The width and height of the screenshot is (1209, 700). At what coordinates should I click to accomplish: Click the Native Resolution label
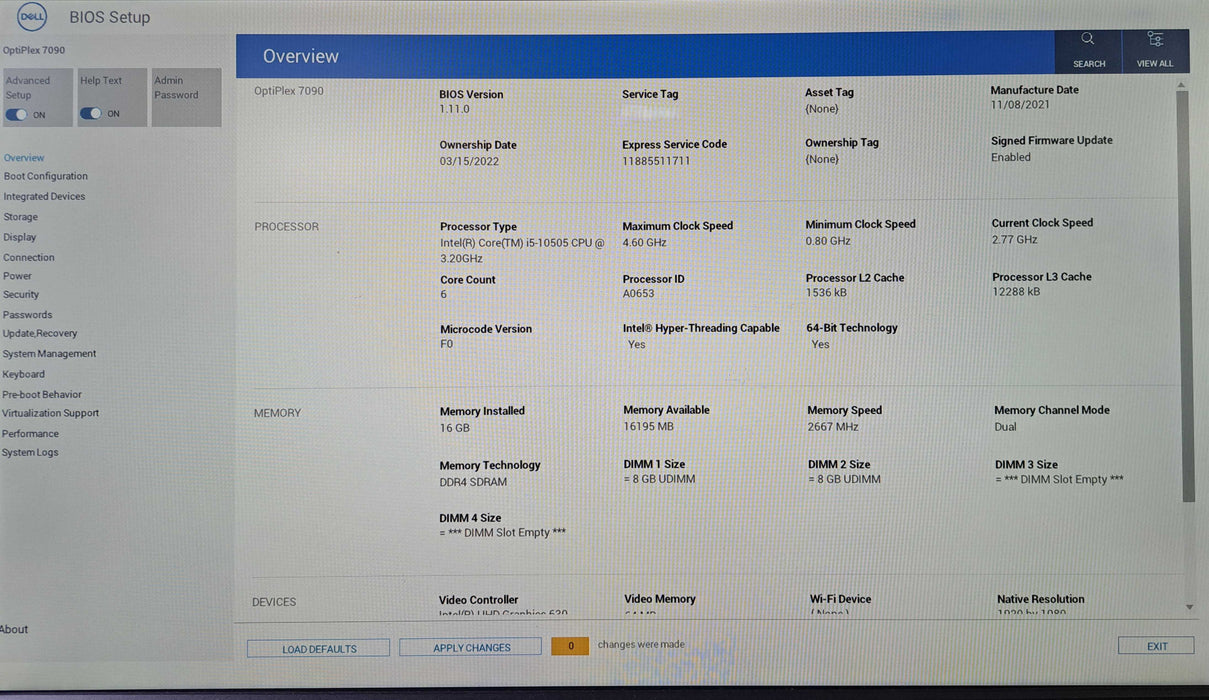(x=1040, y=599)
